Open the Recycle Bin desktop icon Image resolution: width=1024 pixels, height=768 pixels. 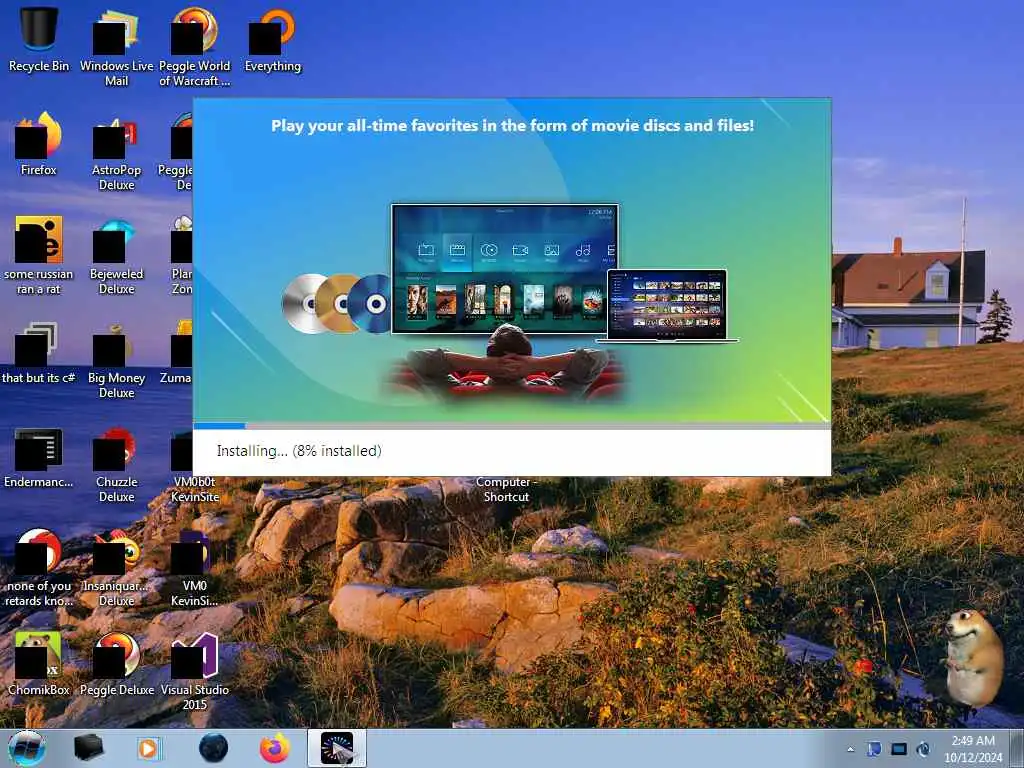pos(39,38)
